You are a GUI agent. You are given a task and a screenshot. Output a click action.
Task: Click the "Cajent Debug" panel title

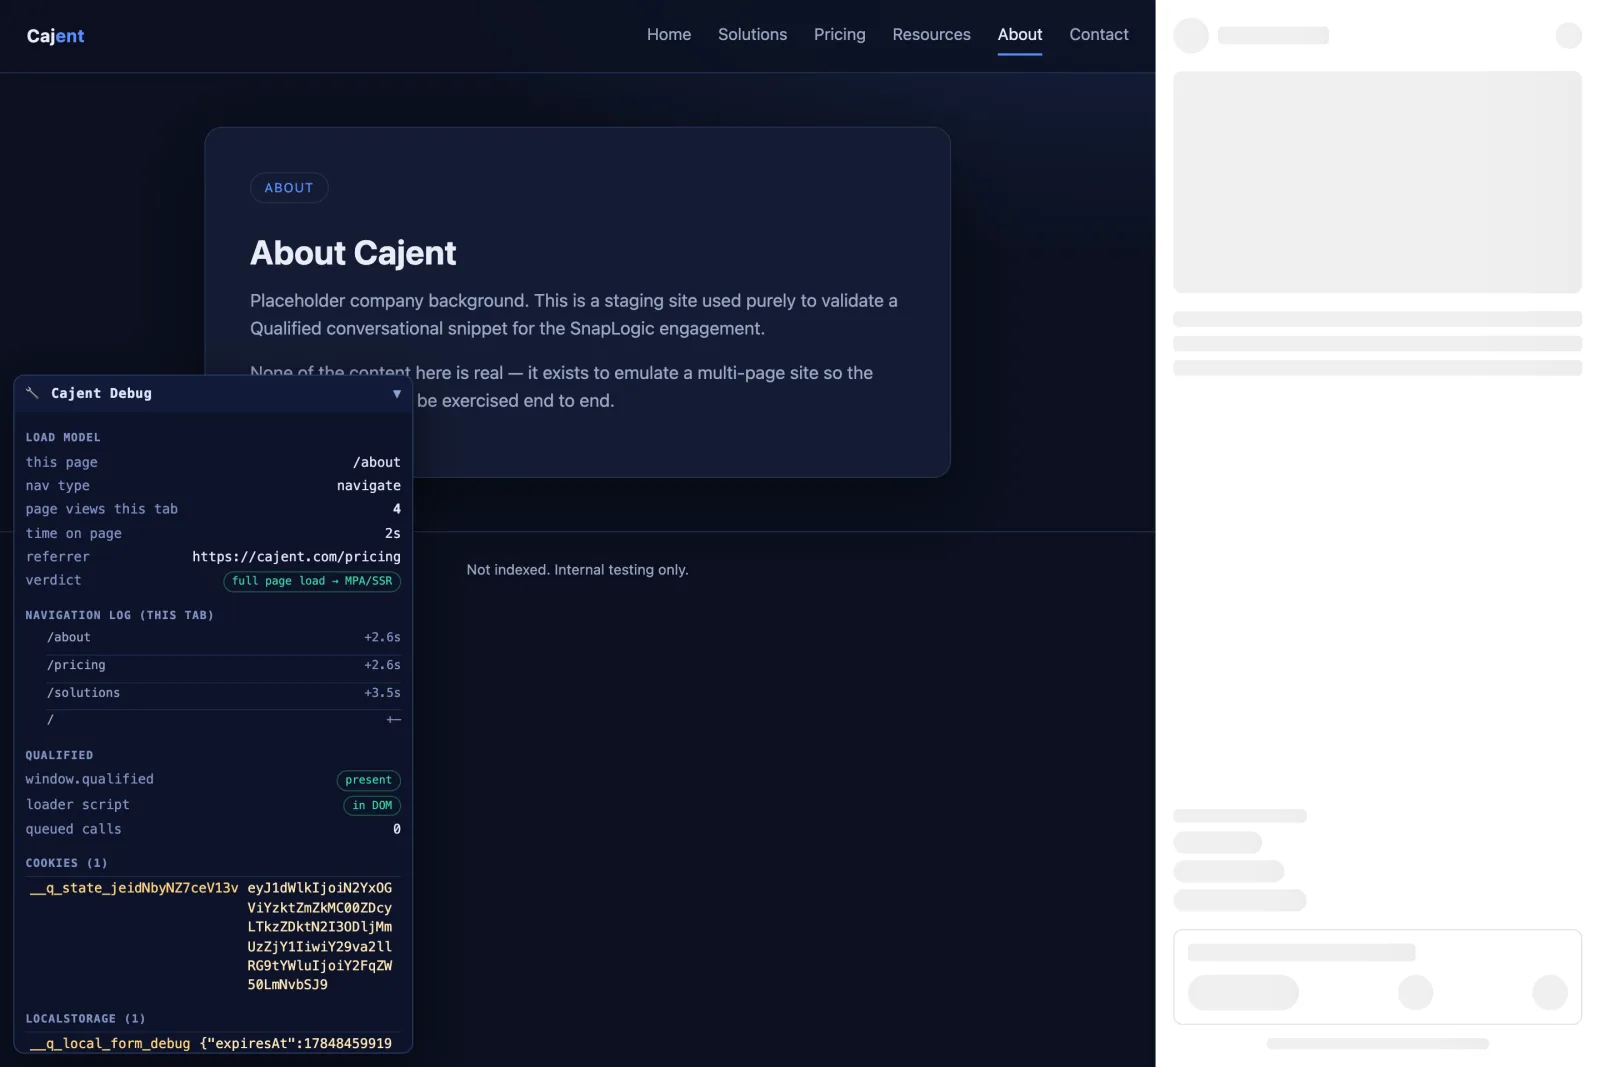[101, 393]
